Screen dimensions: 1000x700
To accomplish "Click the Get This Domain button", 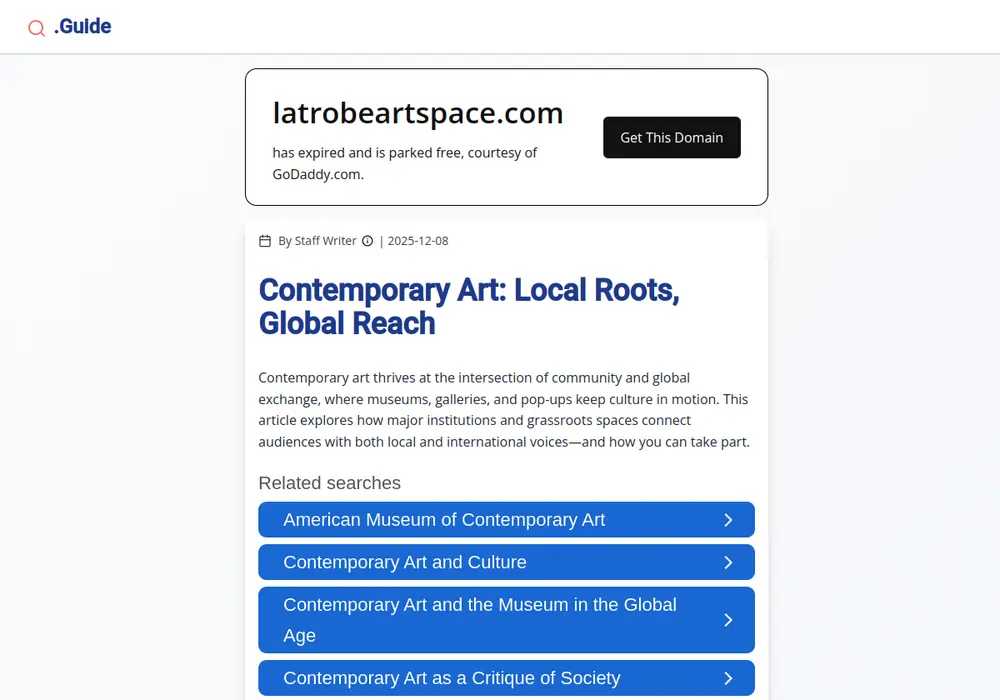I will 672,137.
